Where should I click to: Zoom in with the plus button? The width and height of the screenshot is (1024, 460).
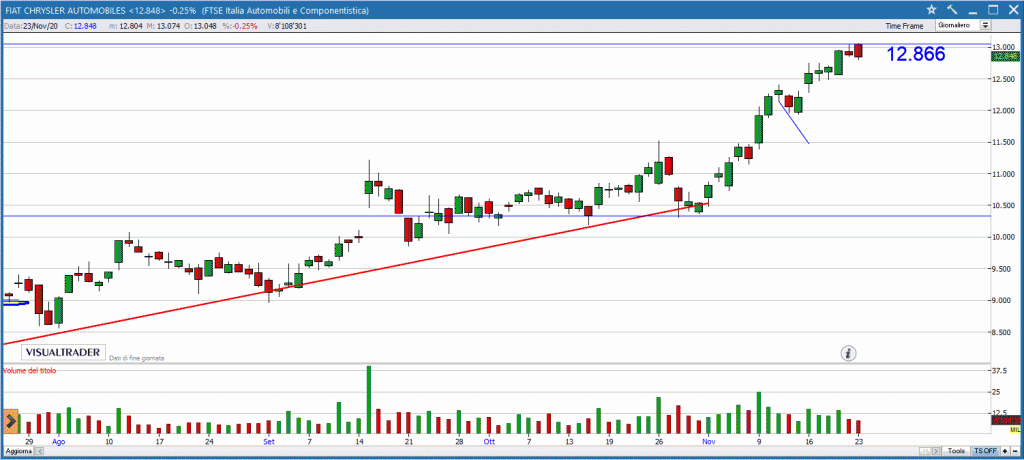[x=1005, y=452]
